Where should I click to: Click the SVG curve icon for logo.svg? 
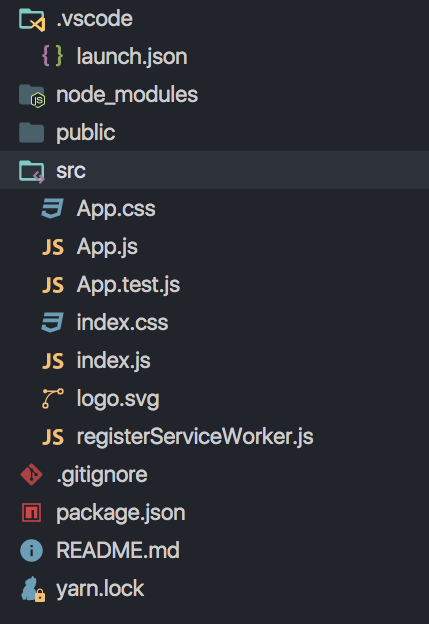click(x=53, y=399)
